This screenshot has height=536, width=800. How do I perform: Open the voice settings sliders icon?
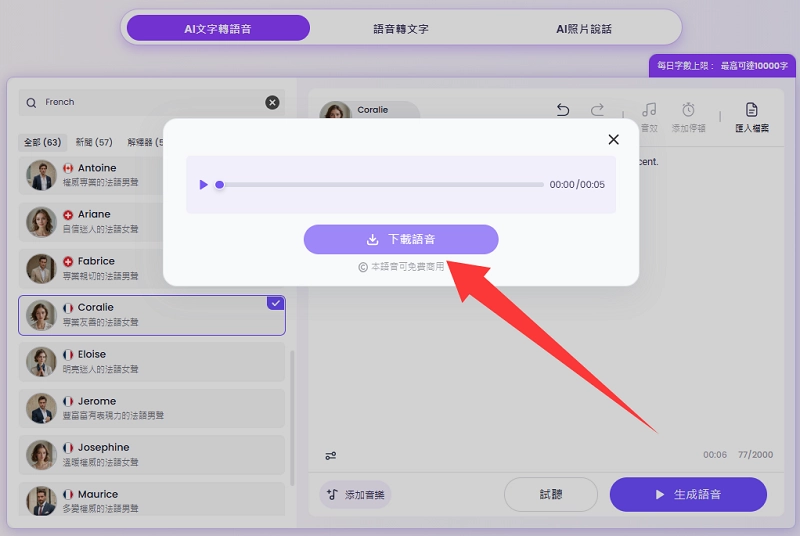point(331,455)
